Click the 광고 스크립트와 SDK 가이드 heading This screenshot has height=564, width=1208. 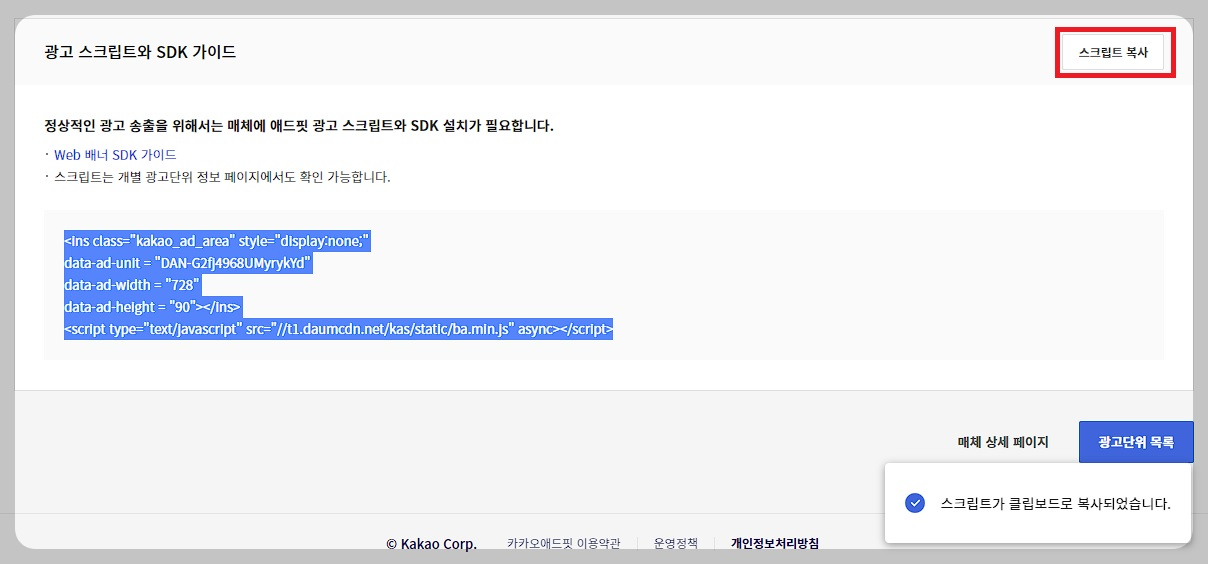click(140, 52)
